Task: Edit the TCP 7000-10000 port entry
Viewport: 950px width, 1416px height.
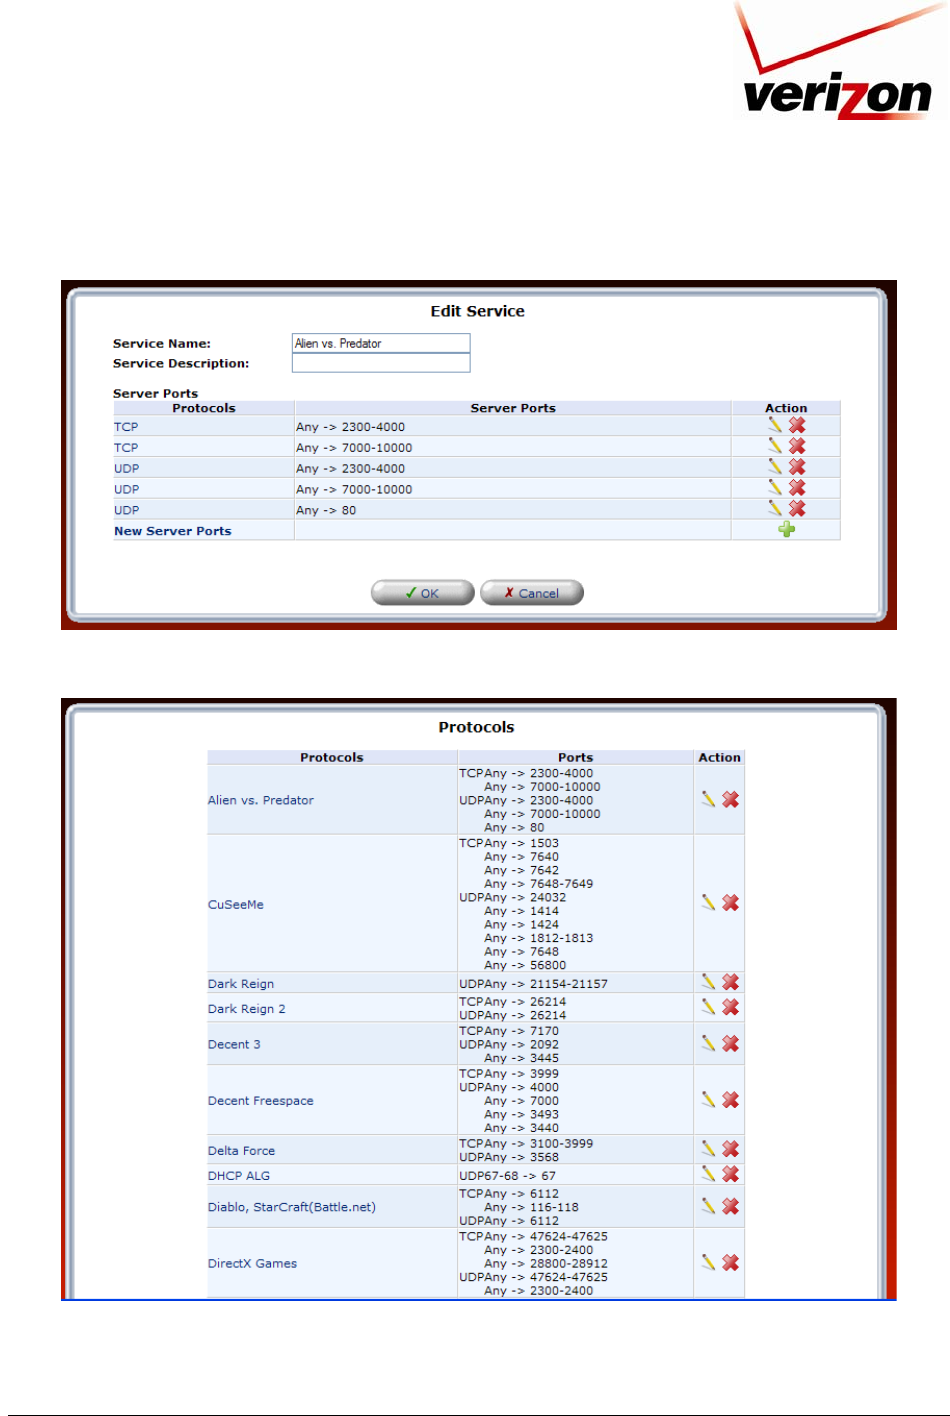Action: (x=775, y=446)
